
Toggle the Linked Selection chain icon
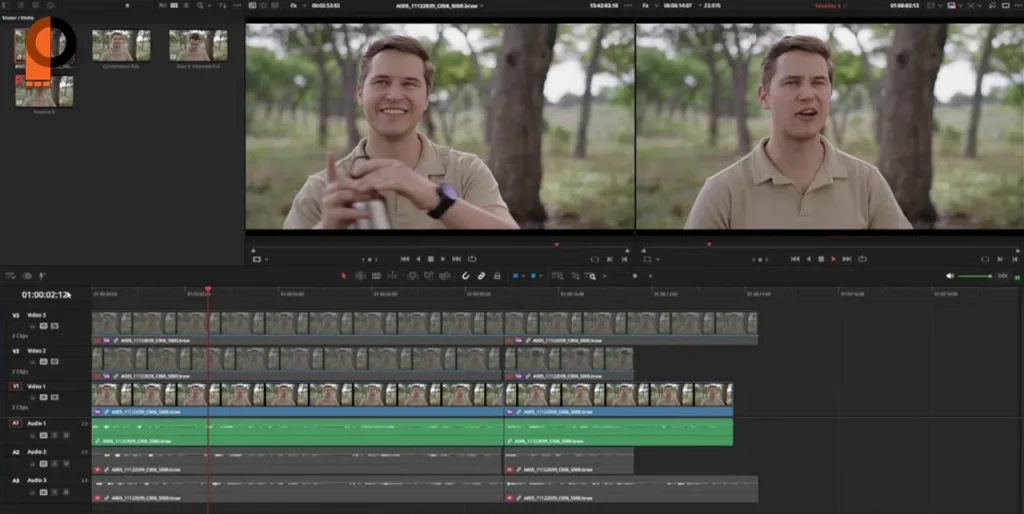481,275
